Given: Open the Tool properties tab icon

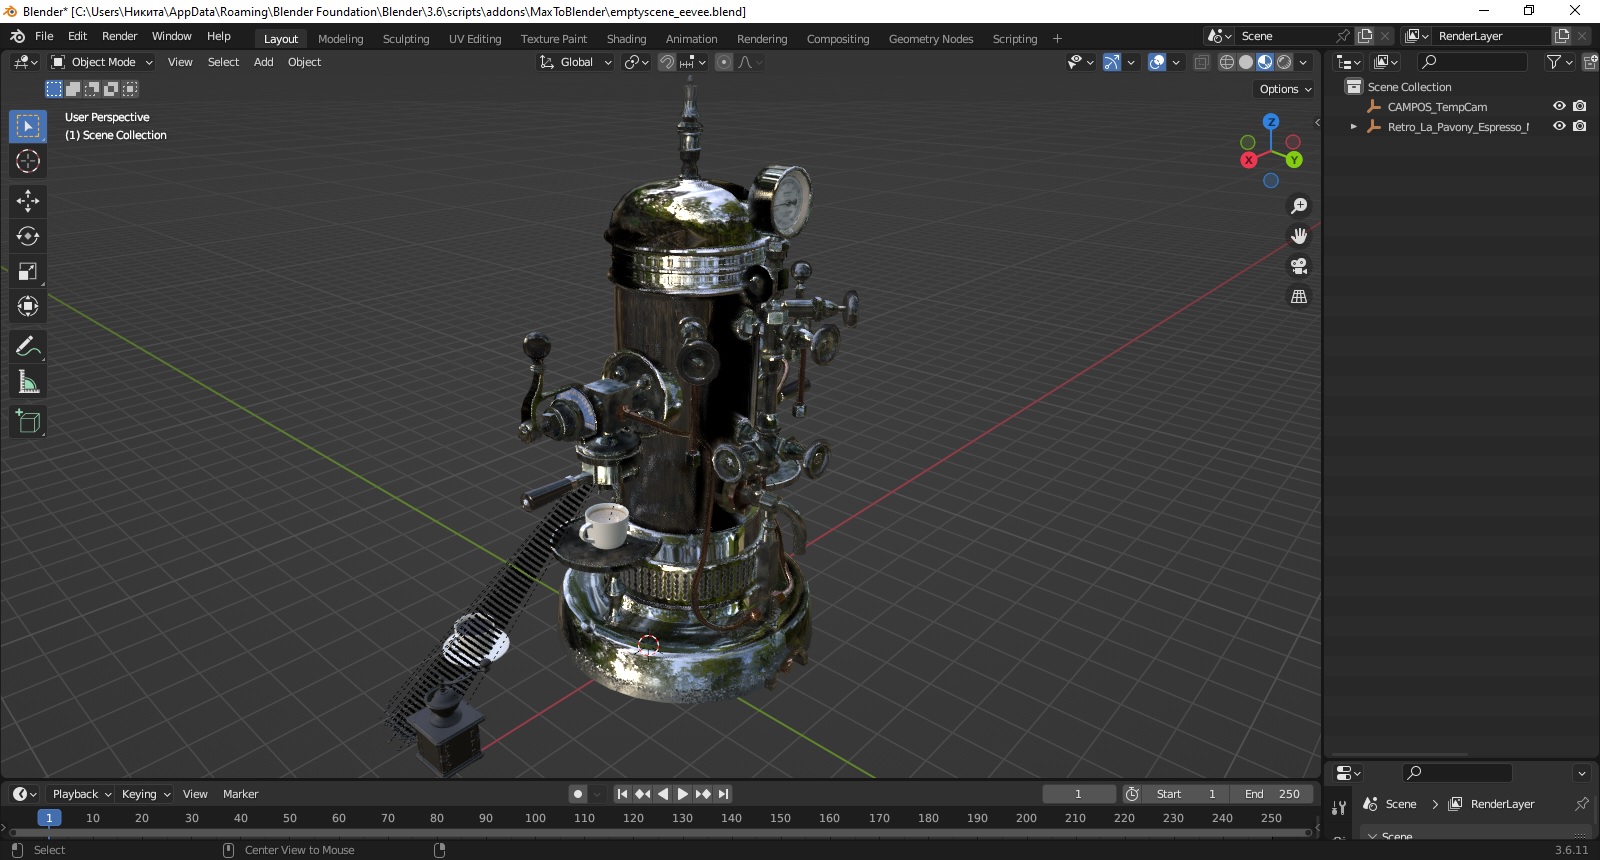Looking at the screenshot, I should coord(1339,806).
